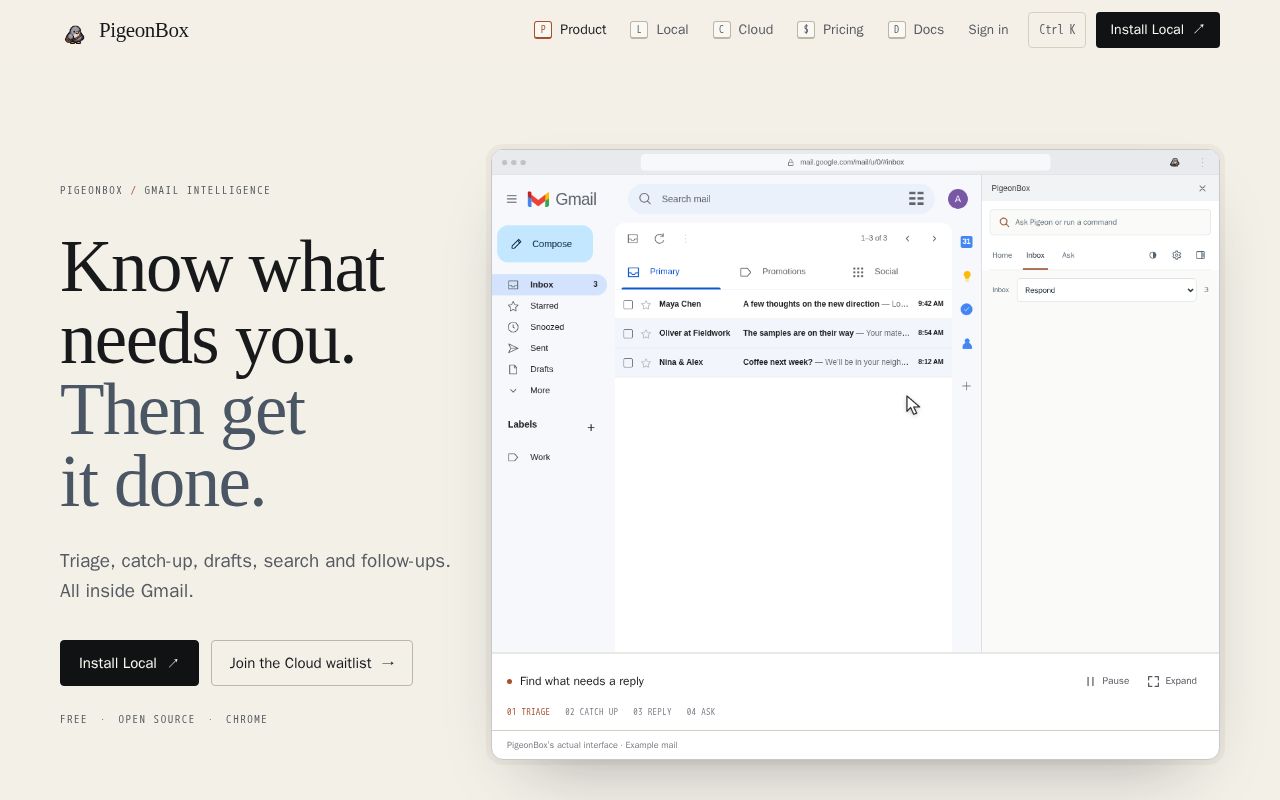The image size is (1280, 800).
Task: Open Docs in the top navigation
Action: click(x=916, y=30)
